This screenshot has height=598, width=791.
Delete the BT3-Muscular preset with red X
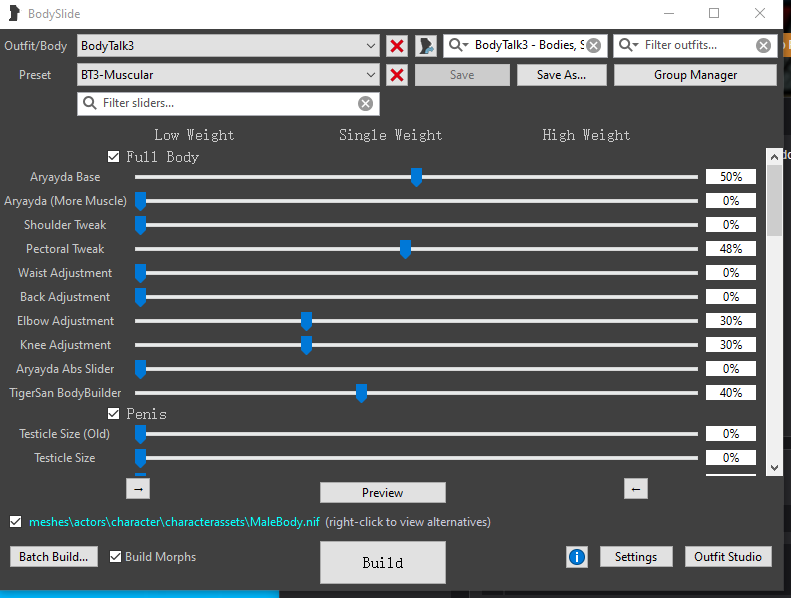[397, 75]
